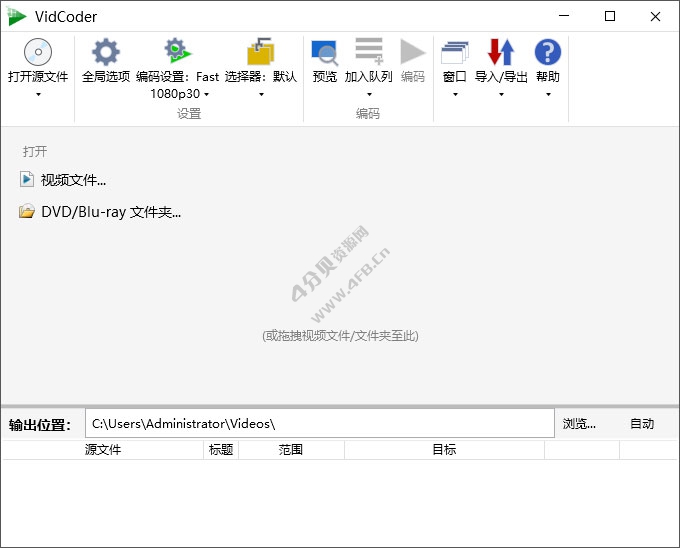Click the Add to Queue icon
680x548 pixels.
point(369,51)
